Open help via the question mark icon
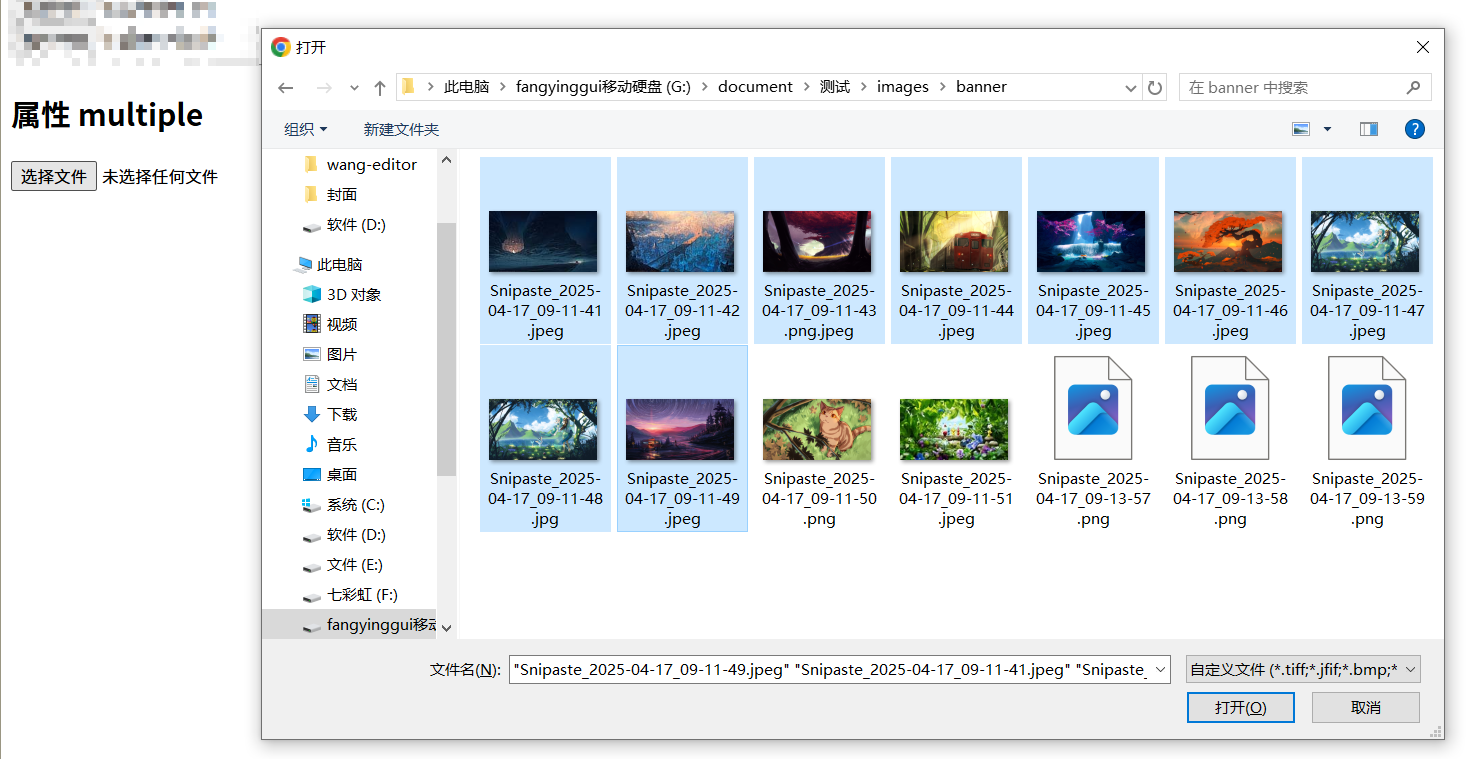Image resolution: width=1476 pixels, height=759 pixels. click(x=1415, y=128)
